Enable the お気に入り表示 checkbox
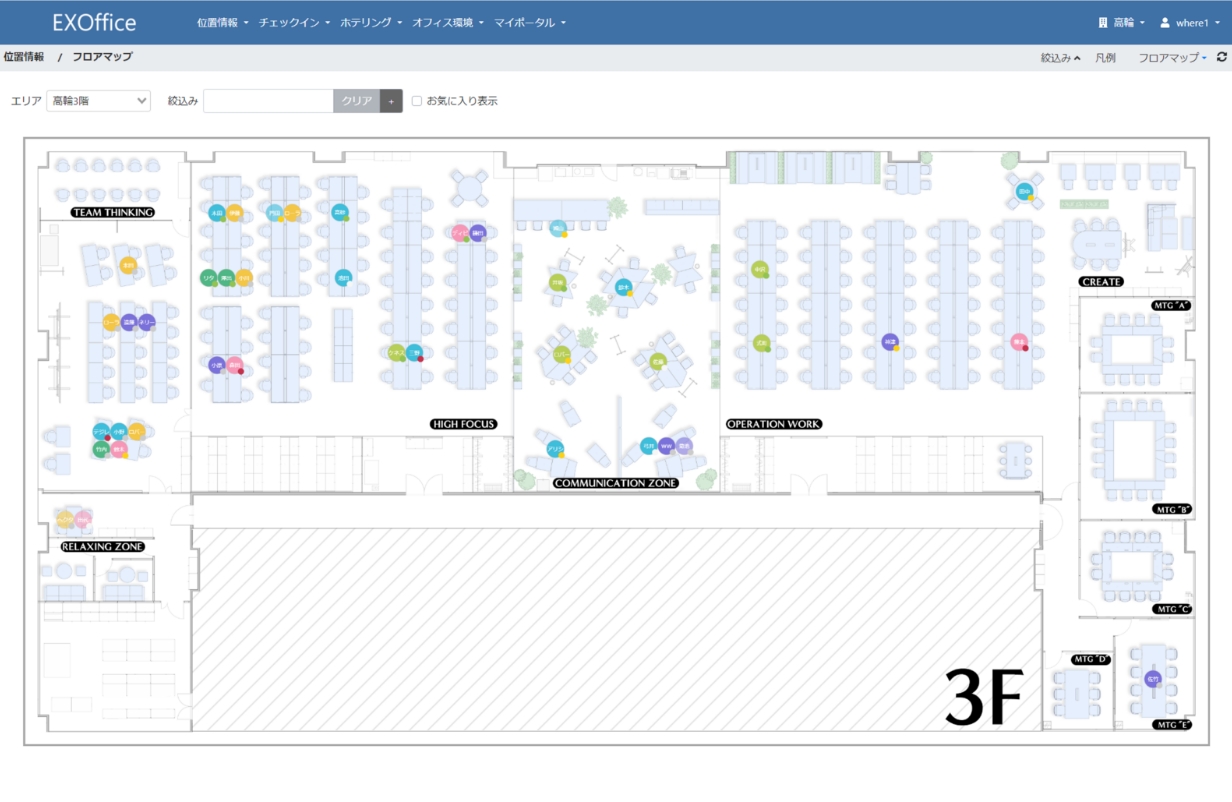Image resolution: width=1232 pixels, height=802 pixels. click(x=417, y=101)
